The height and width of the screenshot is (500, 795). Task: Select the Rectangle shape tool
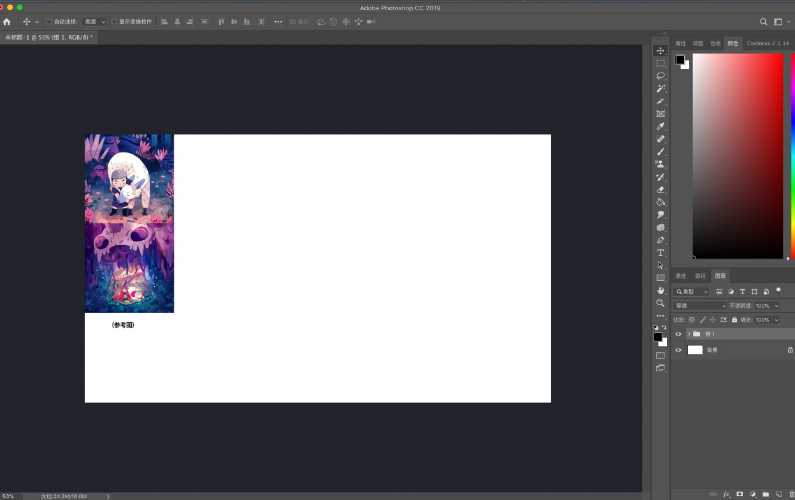pyautogui.click(x=660, y=278)
